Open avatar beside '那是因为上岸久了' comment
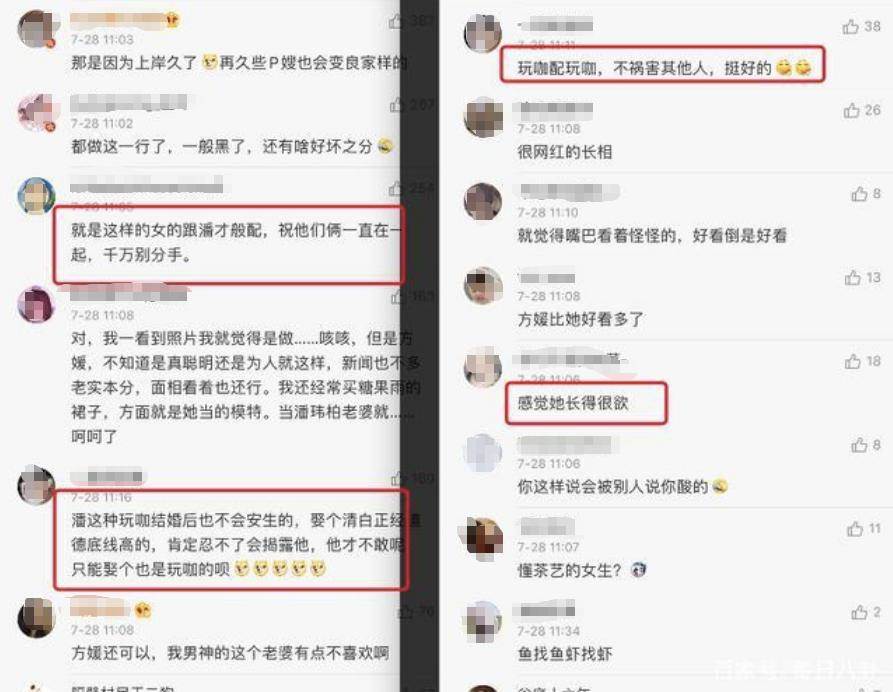The width and height of the screenshot is (893, 692). pyautogui.click(x=38, y=28)
